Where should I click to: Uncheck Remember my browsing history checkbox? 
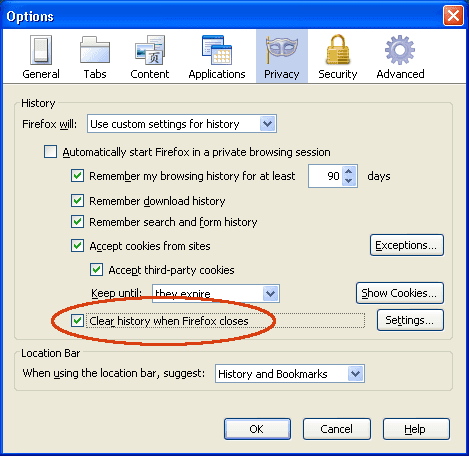pos(77,176)
